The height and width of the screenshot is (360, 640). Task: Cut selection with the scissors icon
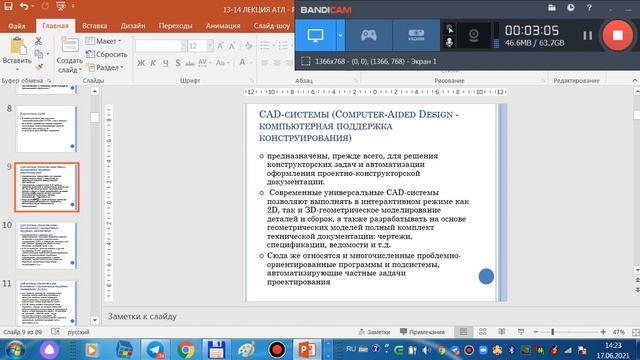point(38,41)
